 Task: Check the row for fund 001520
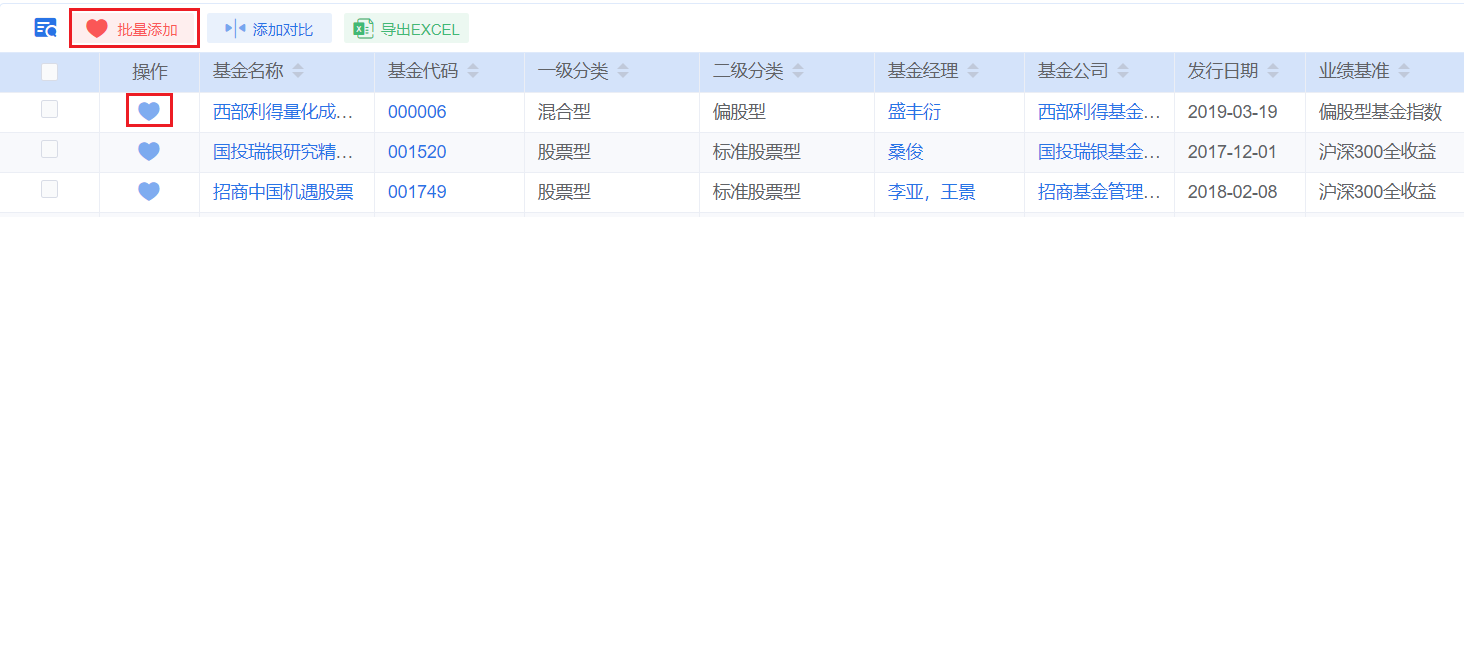coord(49,149)
